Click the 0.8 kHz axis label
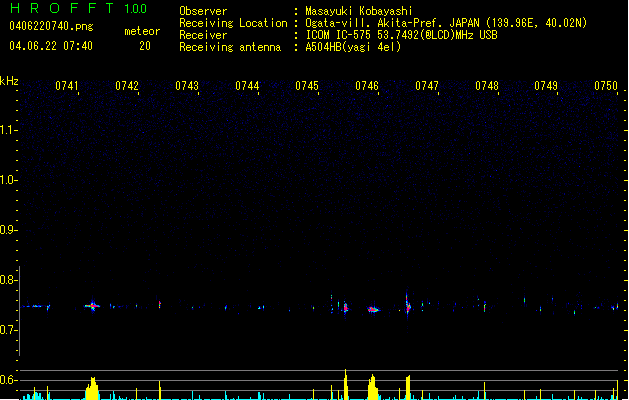Screen dimensions: 629x400 pos(8,280)
